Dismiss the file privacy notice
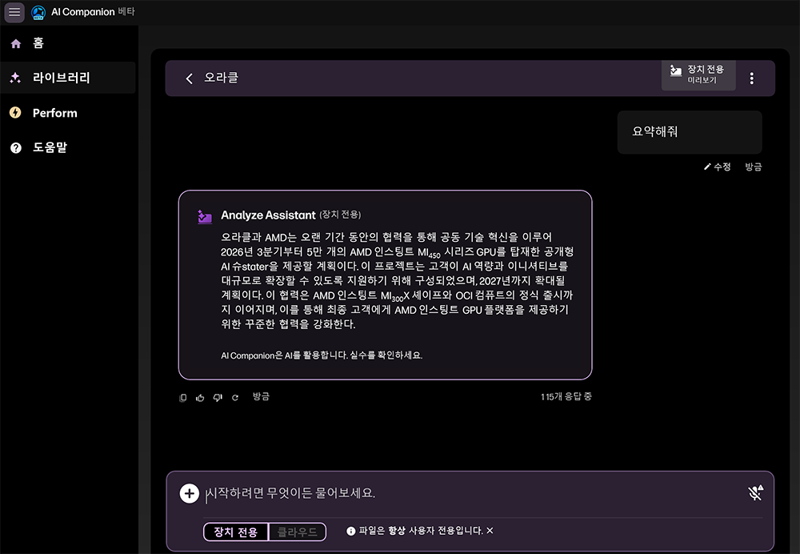 [x=490, y=531]
